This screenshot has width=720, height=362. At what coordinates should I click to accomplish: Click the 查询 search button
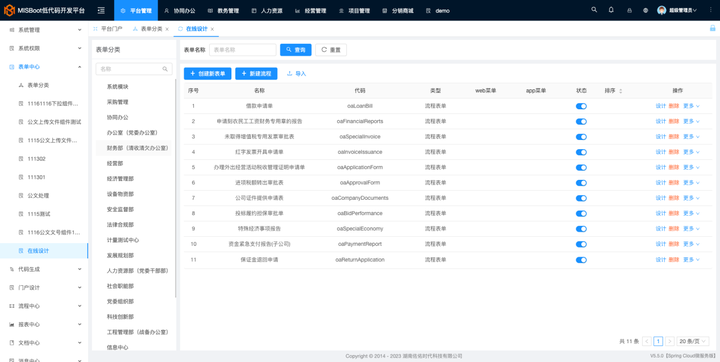tap(296, 50)
